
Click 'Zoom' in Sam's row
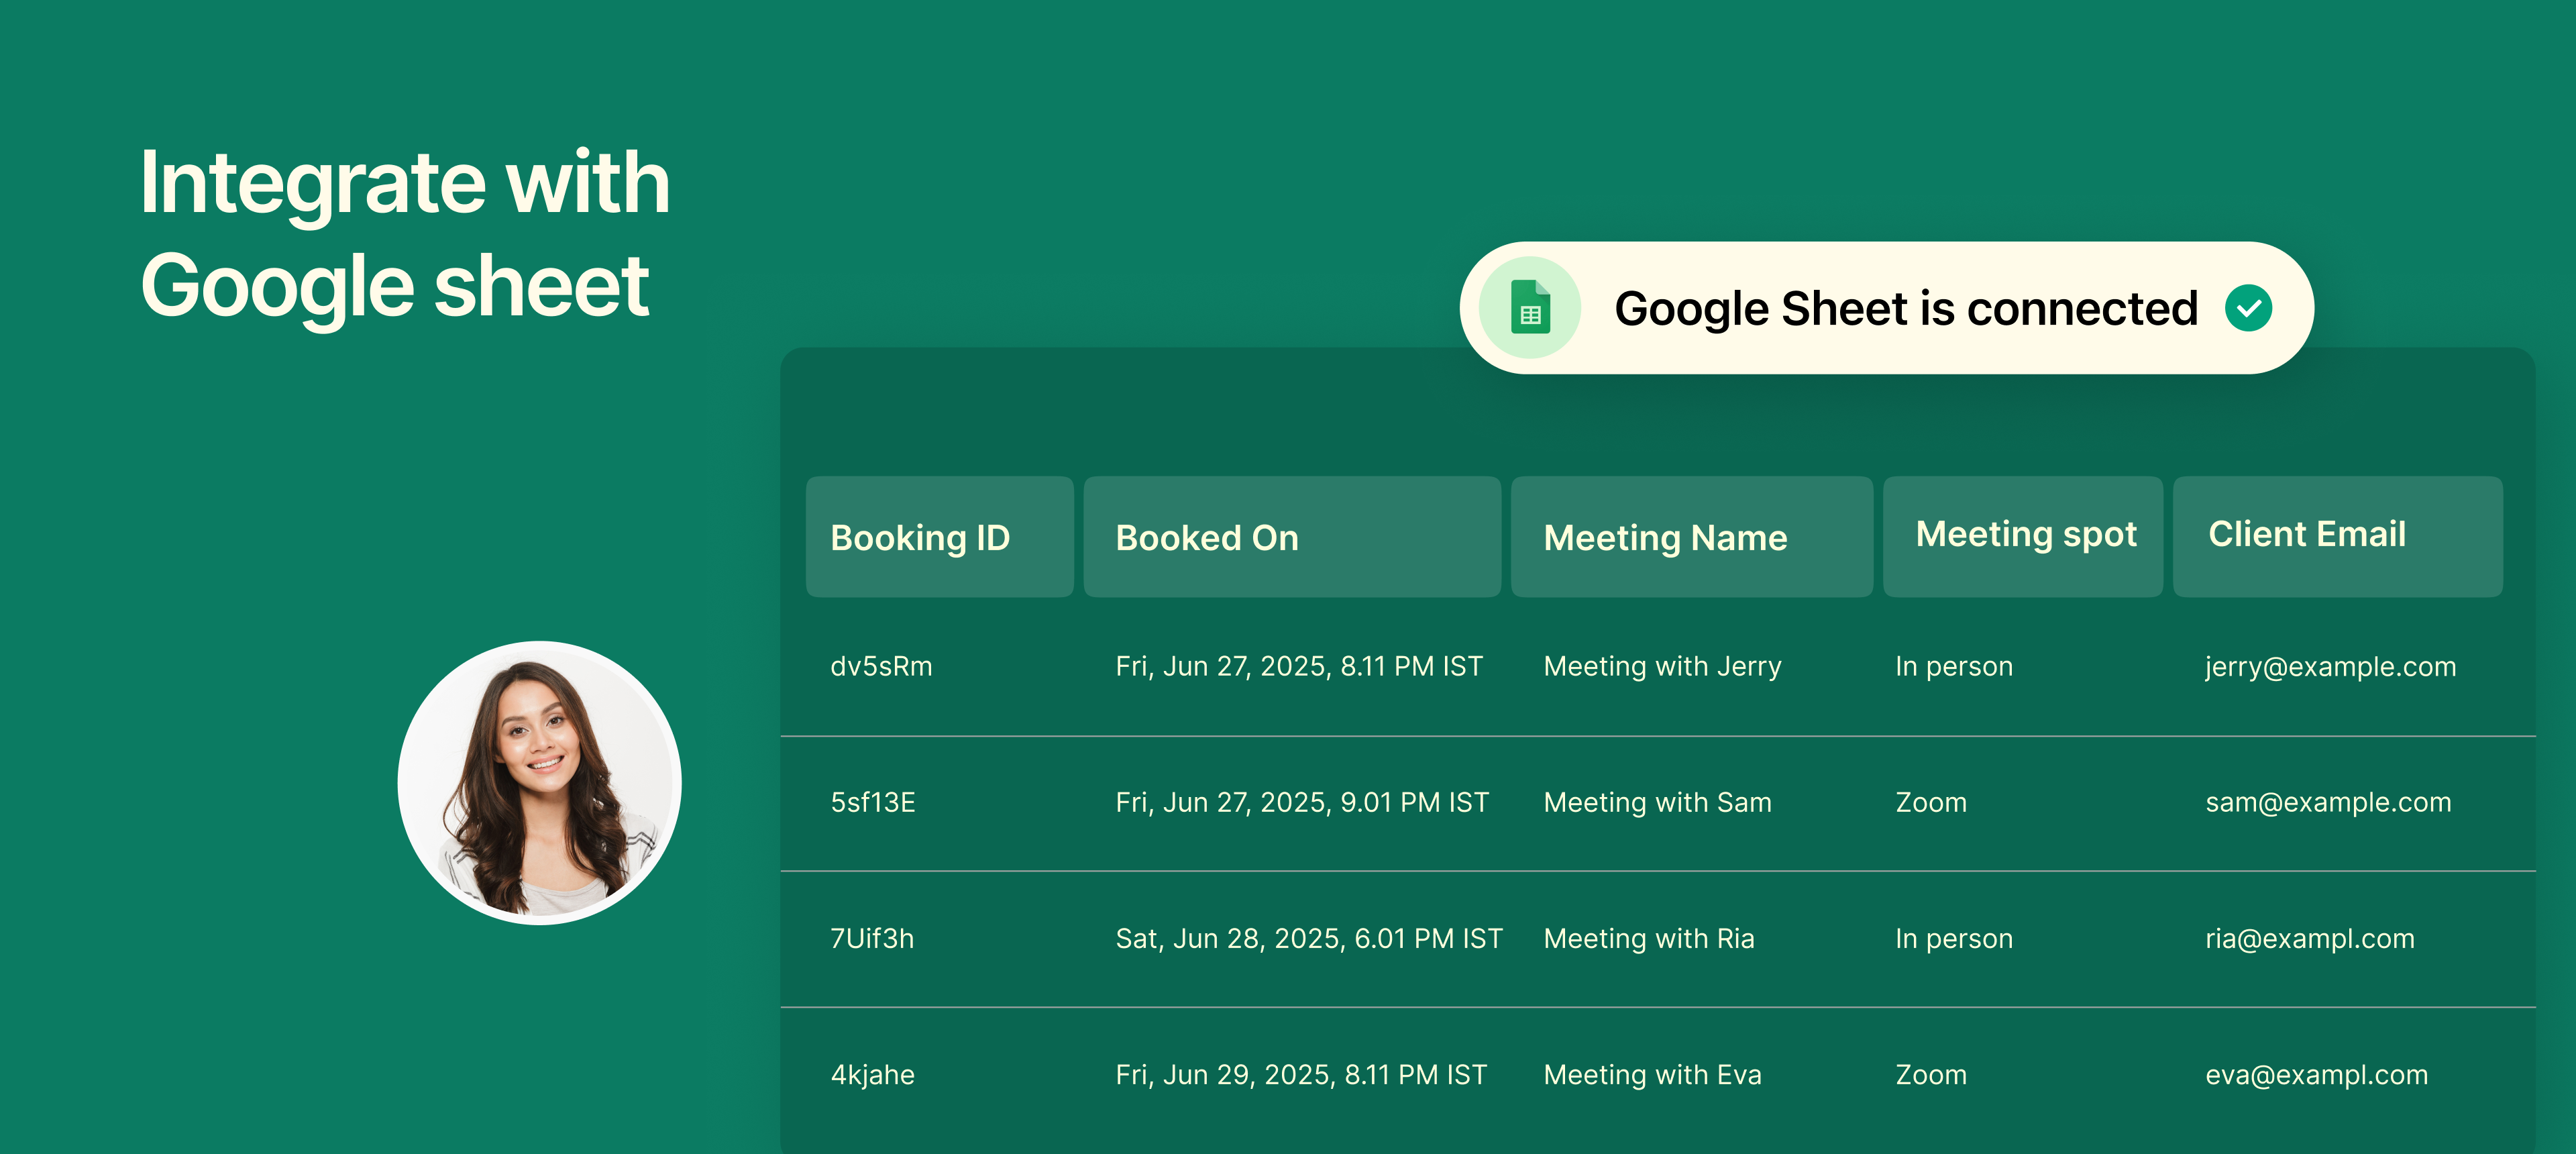(1931, 802)
